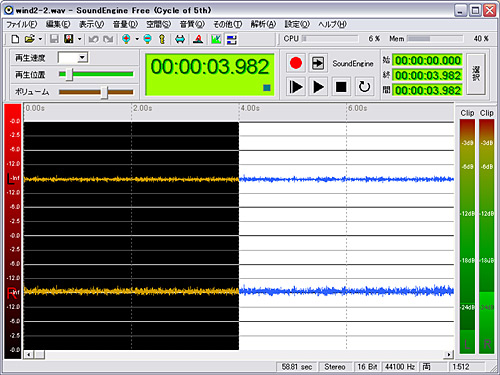Open the 表示(V) menu
500x375 pixels.
click(91, 24)
